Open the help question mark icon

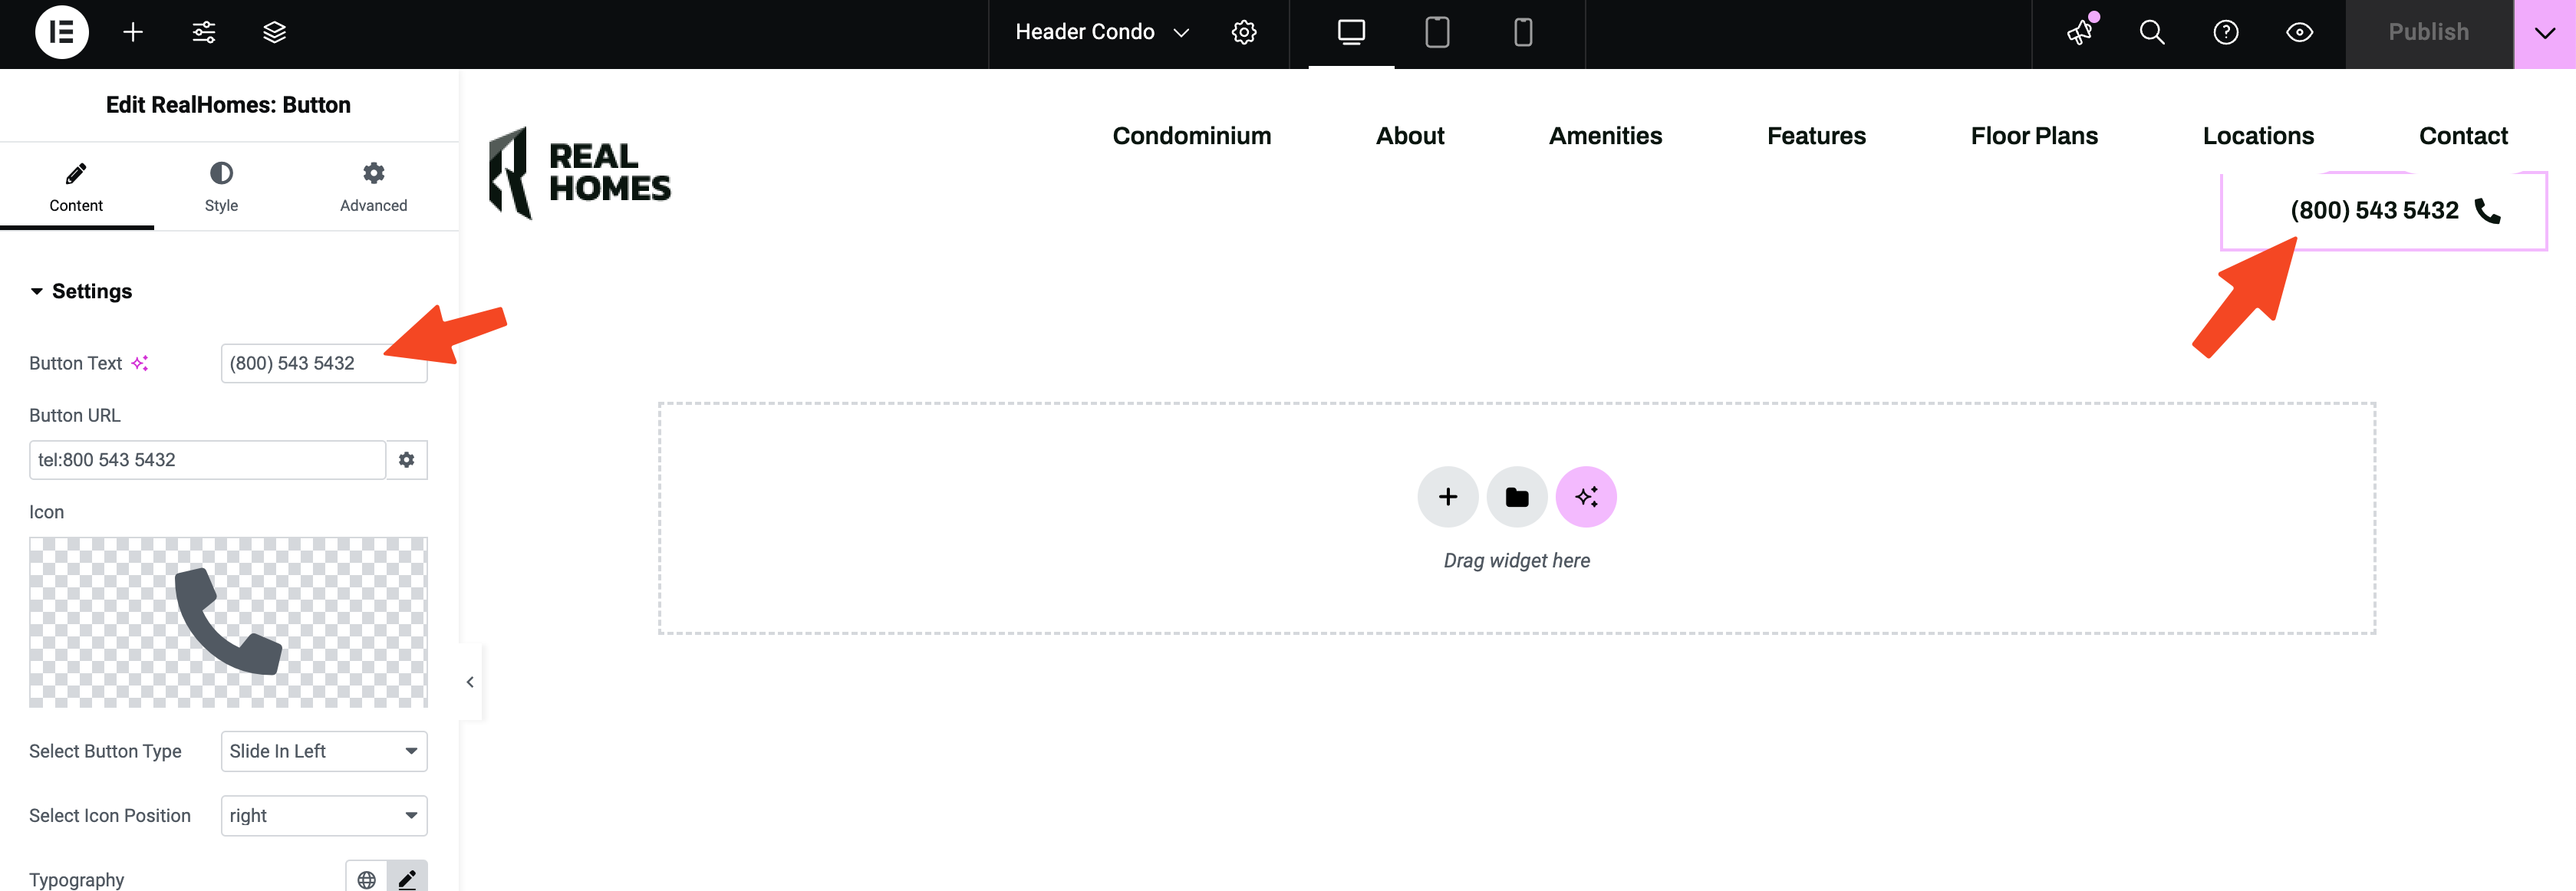(2226, 32)
